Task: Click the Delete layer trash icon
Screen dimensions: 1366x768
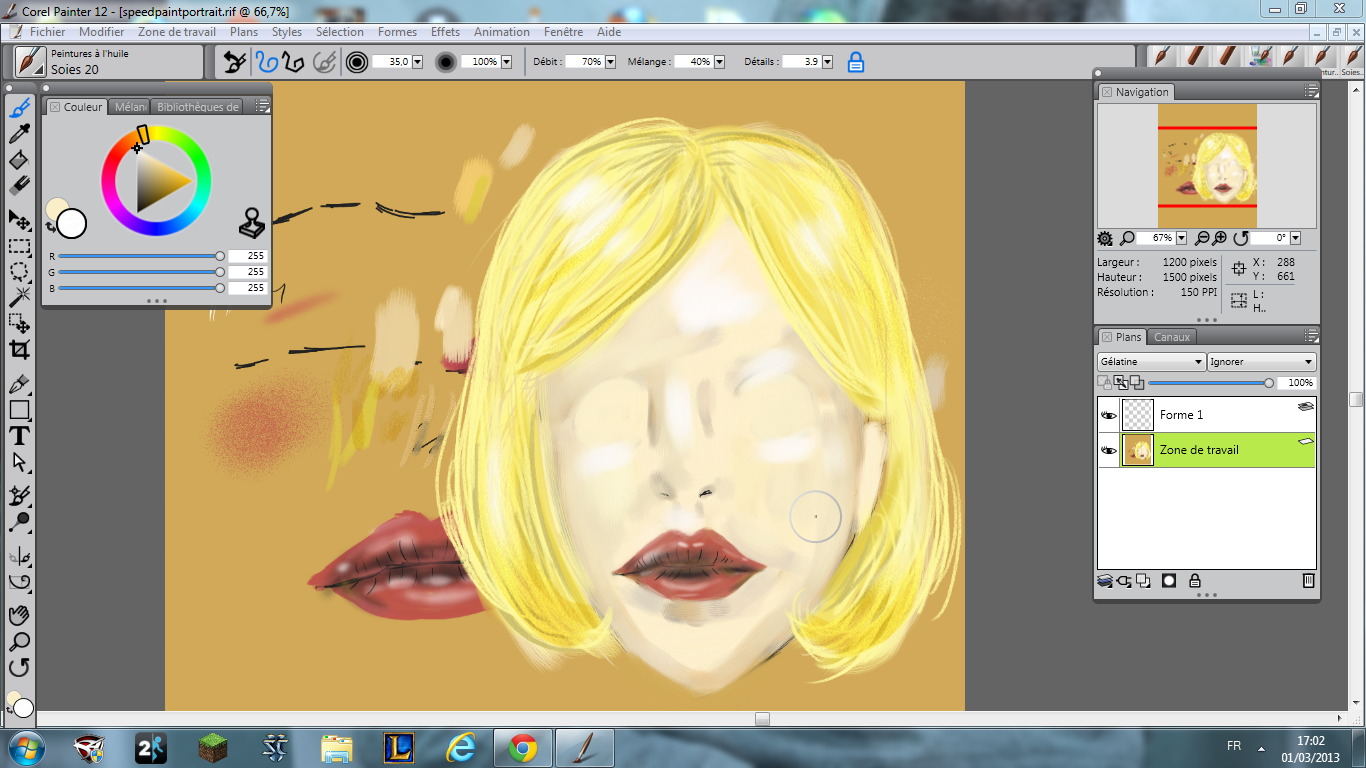Action: click(1308, 580)
